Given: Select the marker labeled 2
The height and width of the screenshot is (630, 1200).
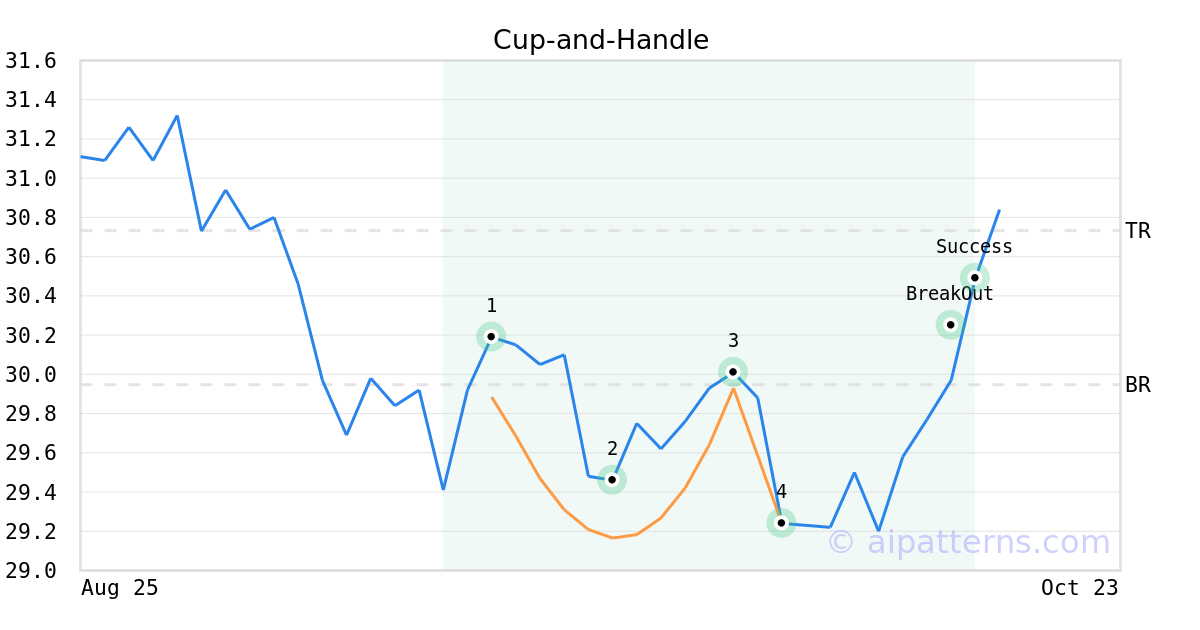Looking at the screenshot, I should click(612, 480).
